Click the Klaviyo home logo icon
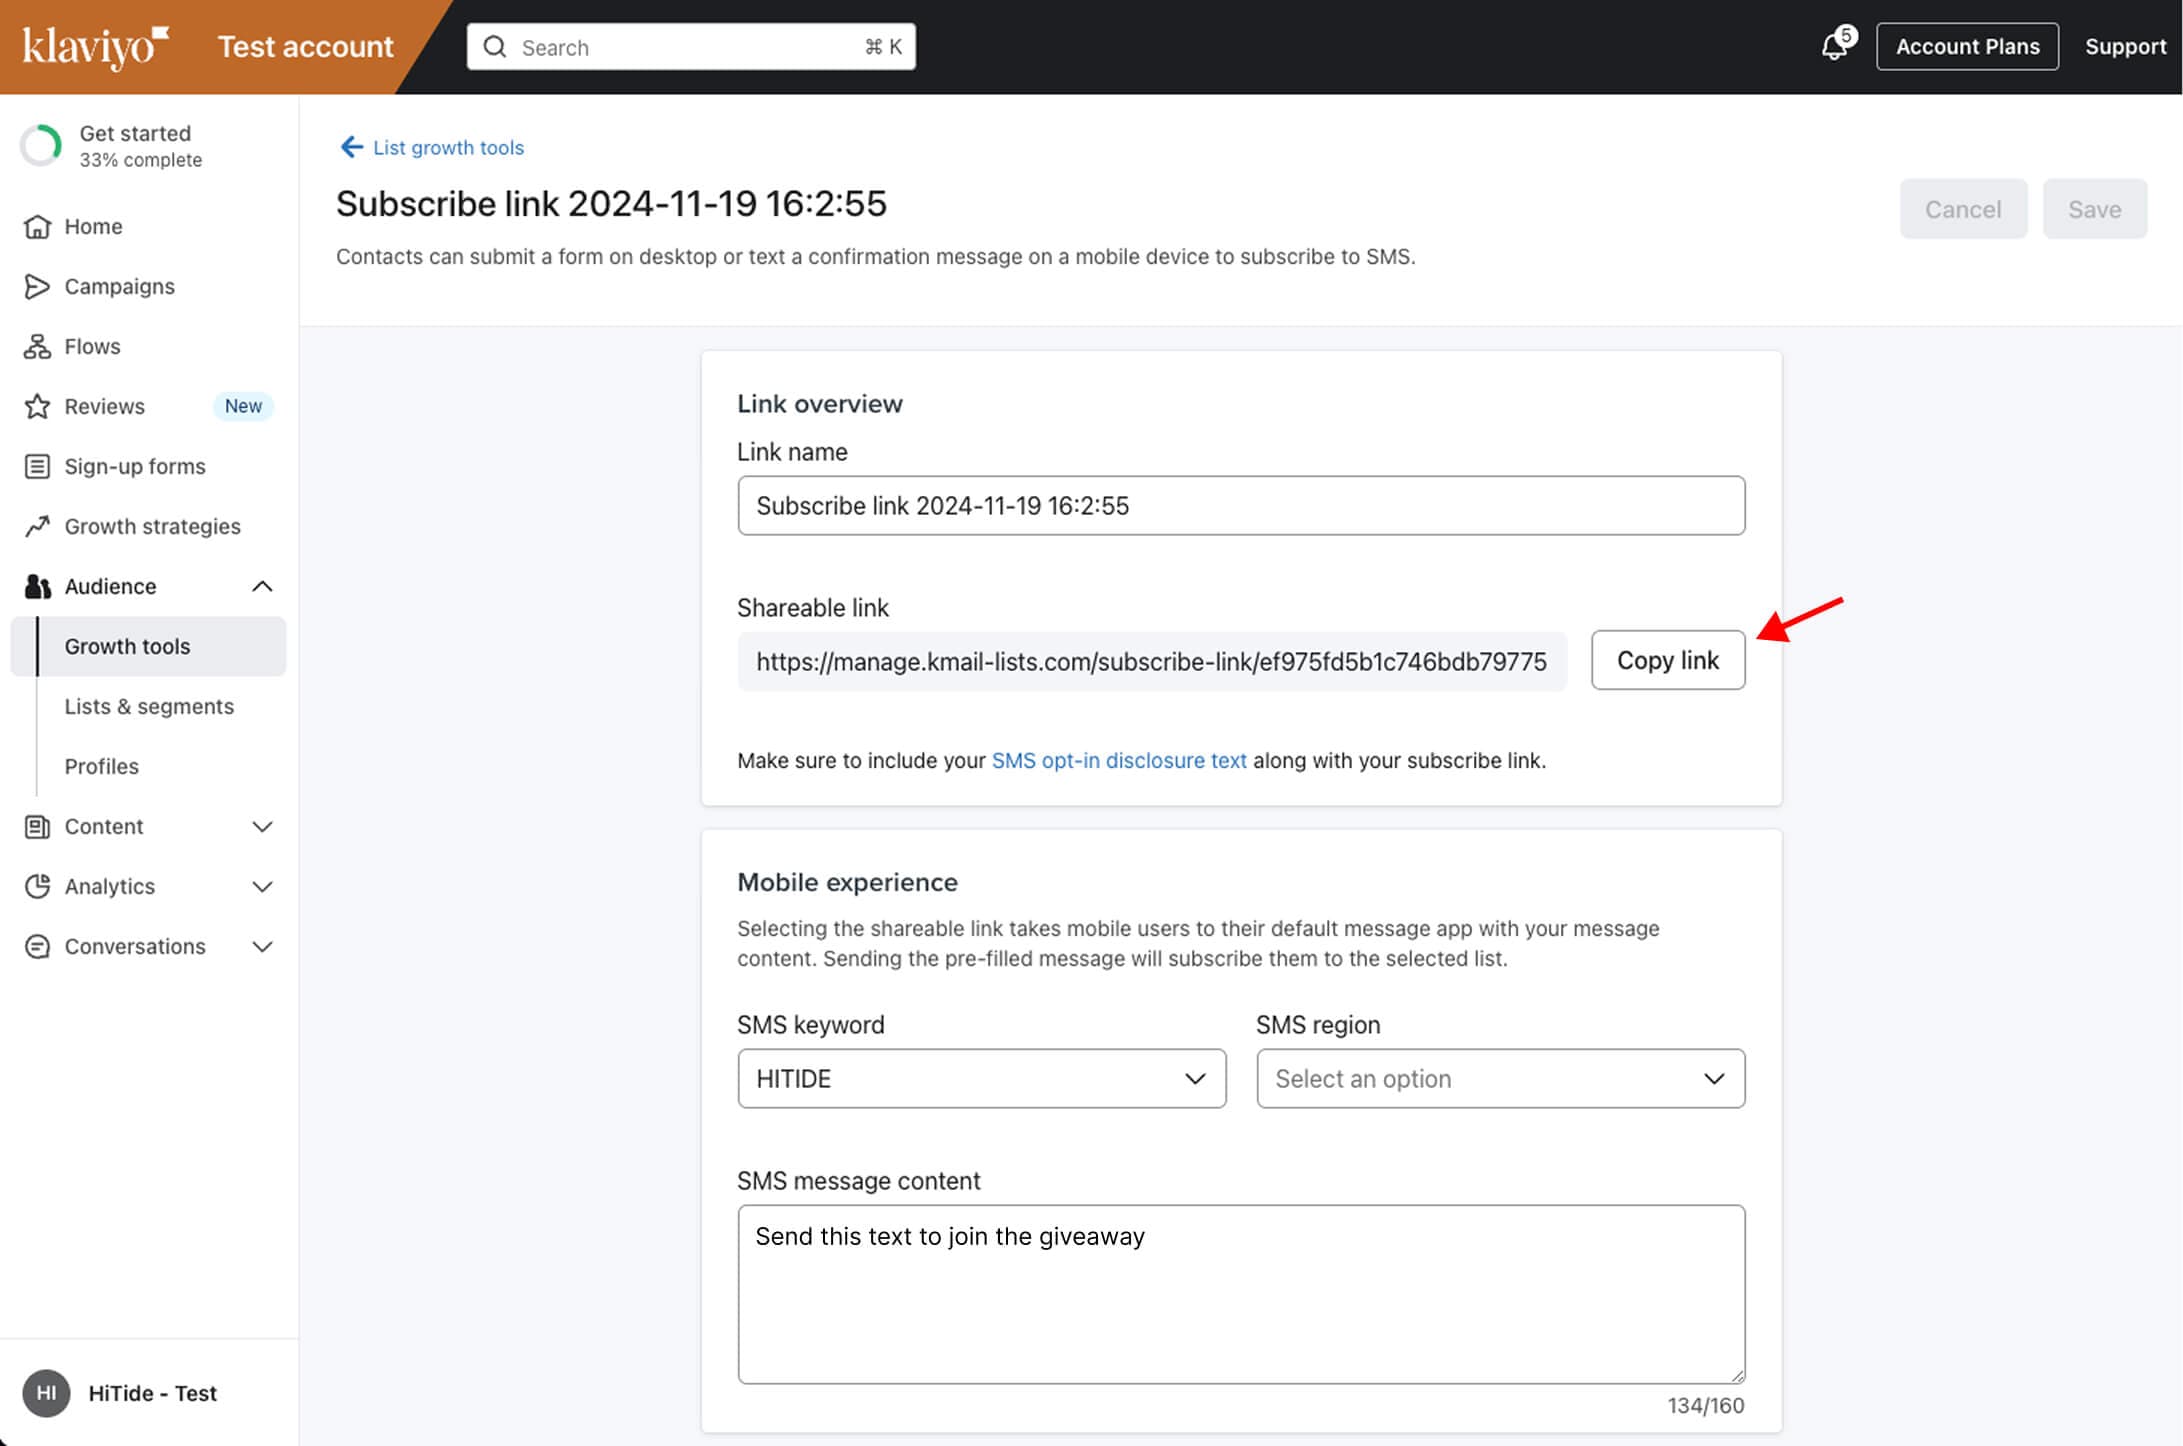2183x1446 pixels. (x=100, y=47)
